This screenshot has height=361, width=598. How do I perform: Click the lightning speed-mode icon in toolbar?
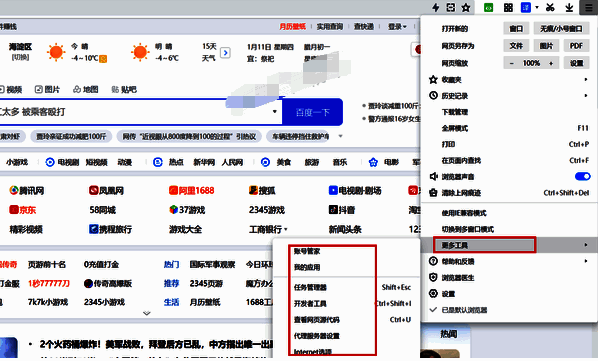pos(436,7)
